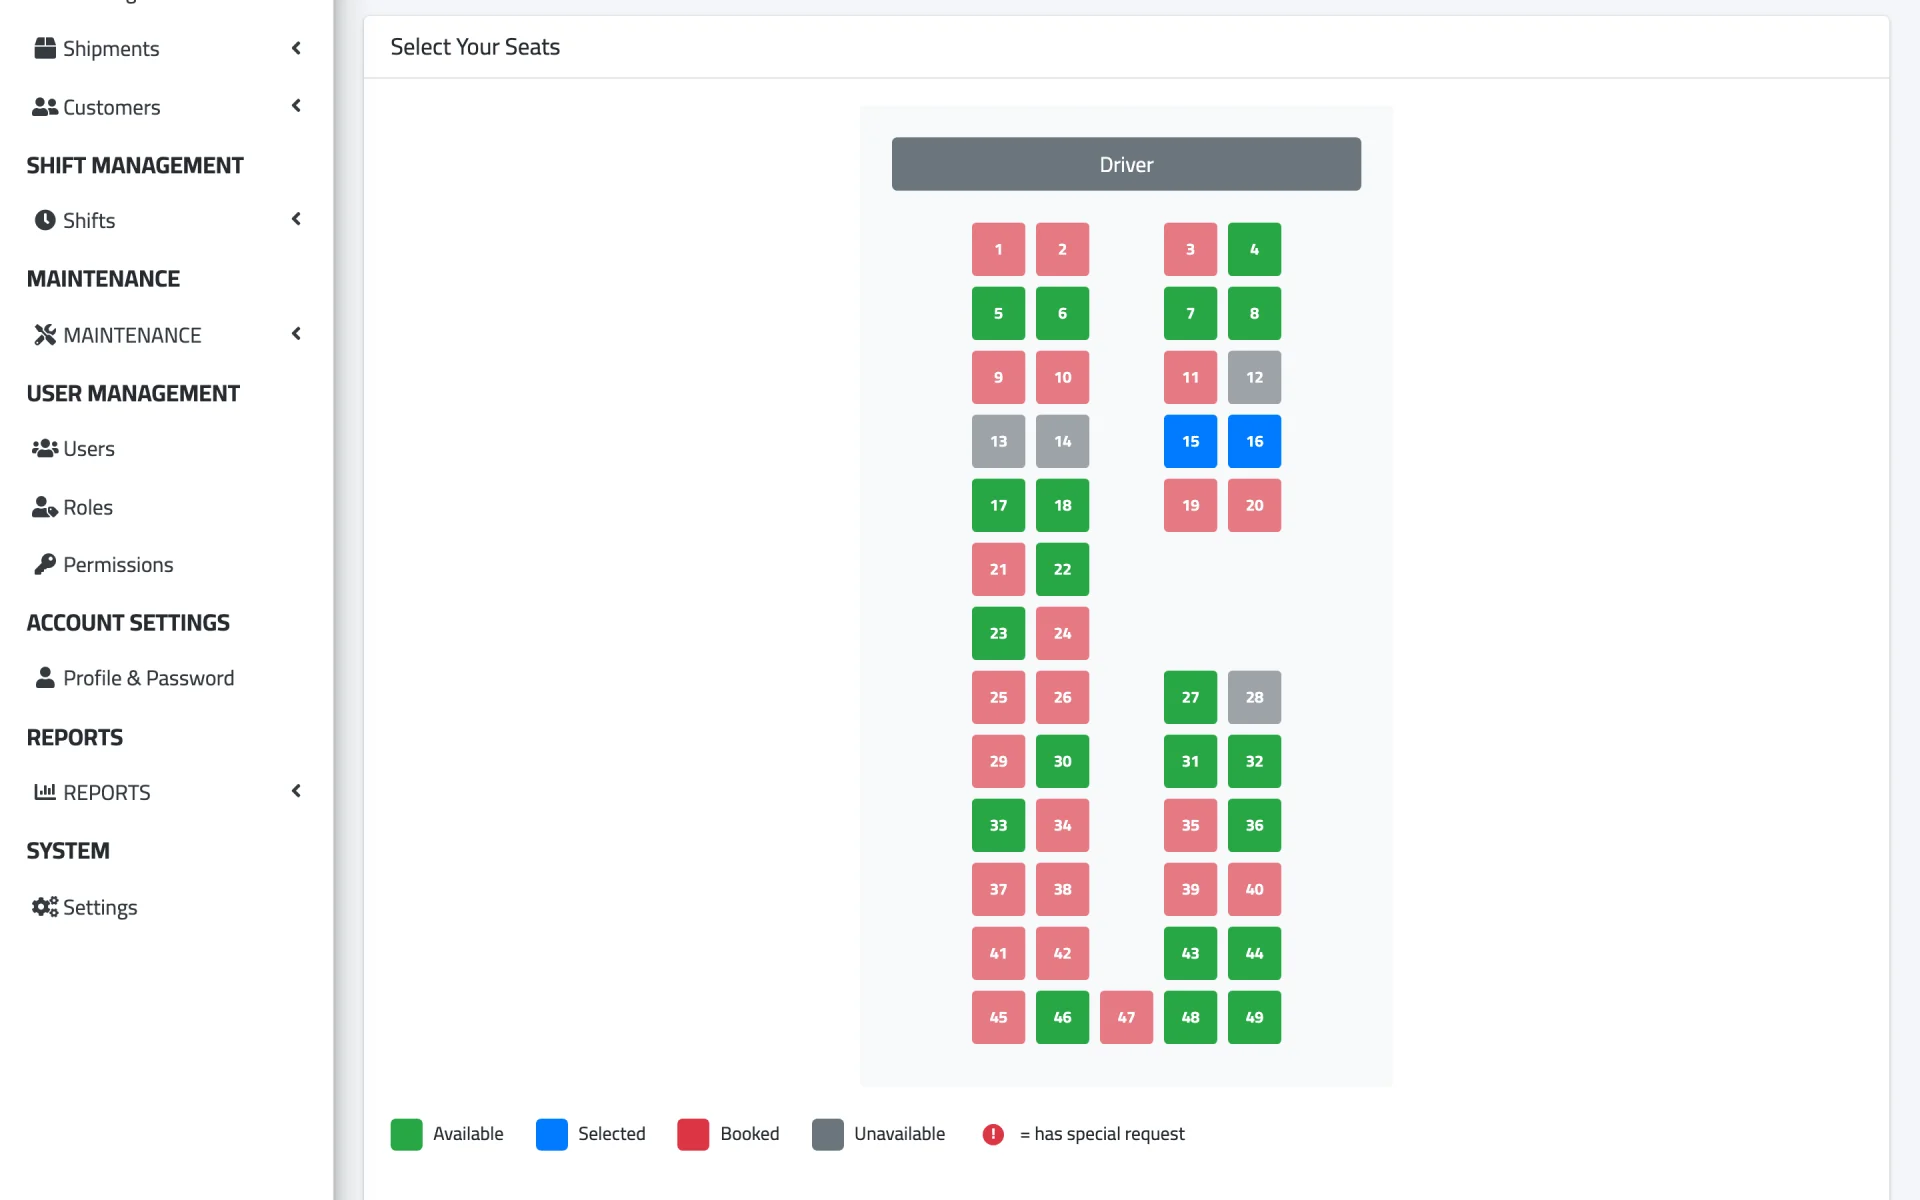Image resolution: width=1920 pixels, height=1200 pixels.
Task: Expand the Shipments submenu chevron
Action: pyautogui.click(x=296, y=48)
